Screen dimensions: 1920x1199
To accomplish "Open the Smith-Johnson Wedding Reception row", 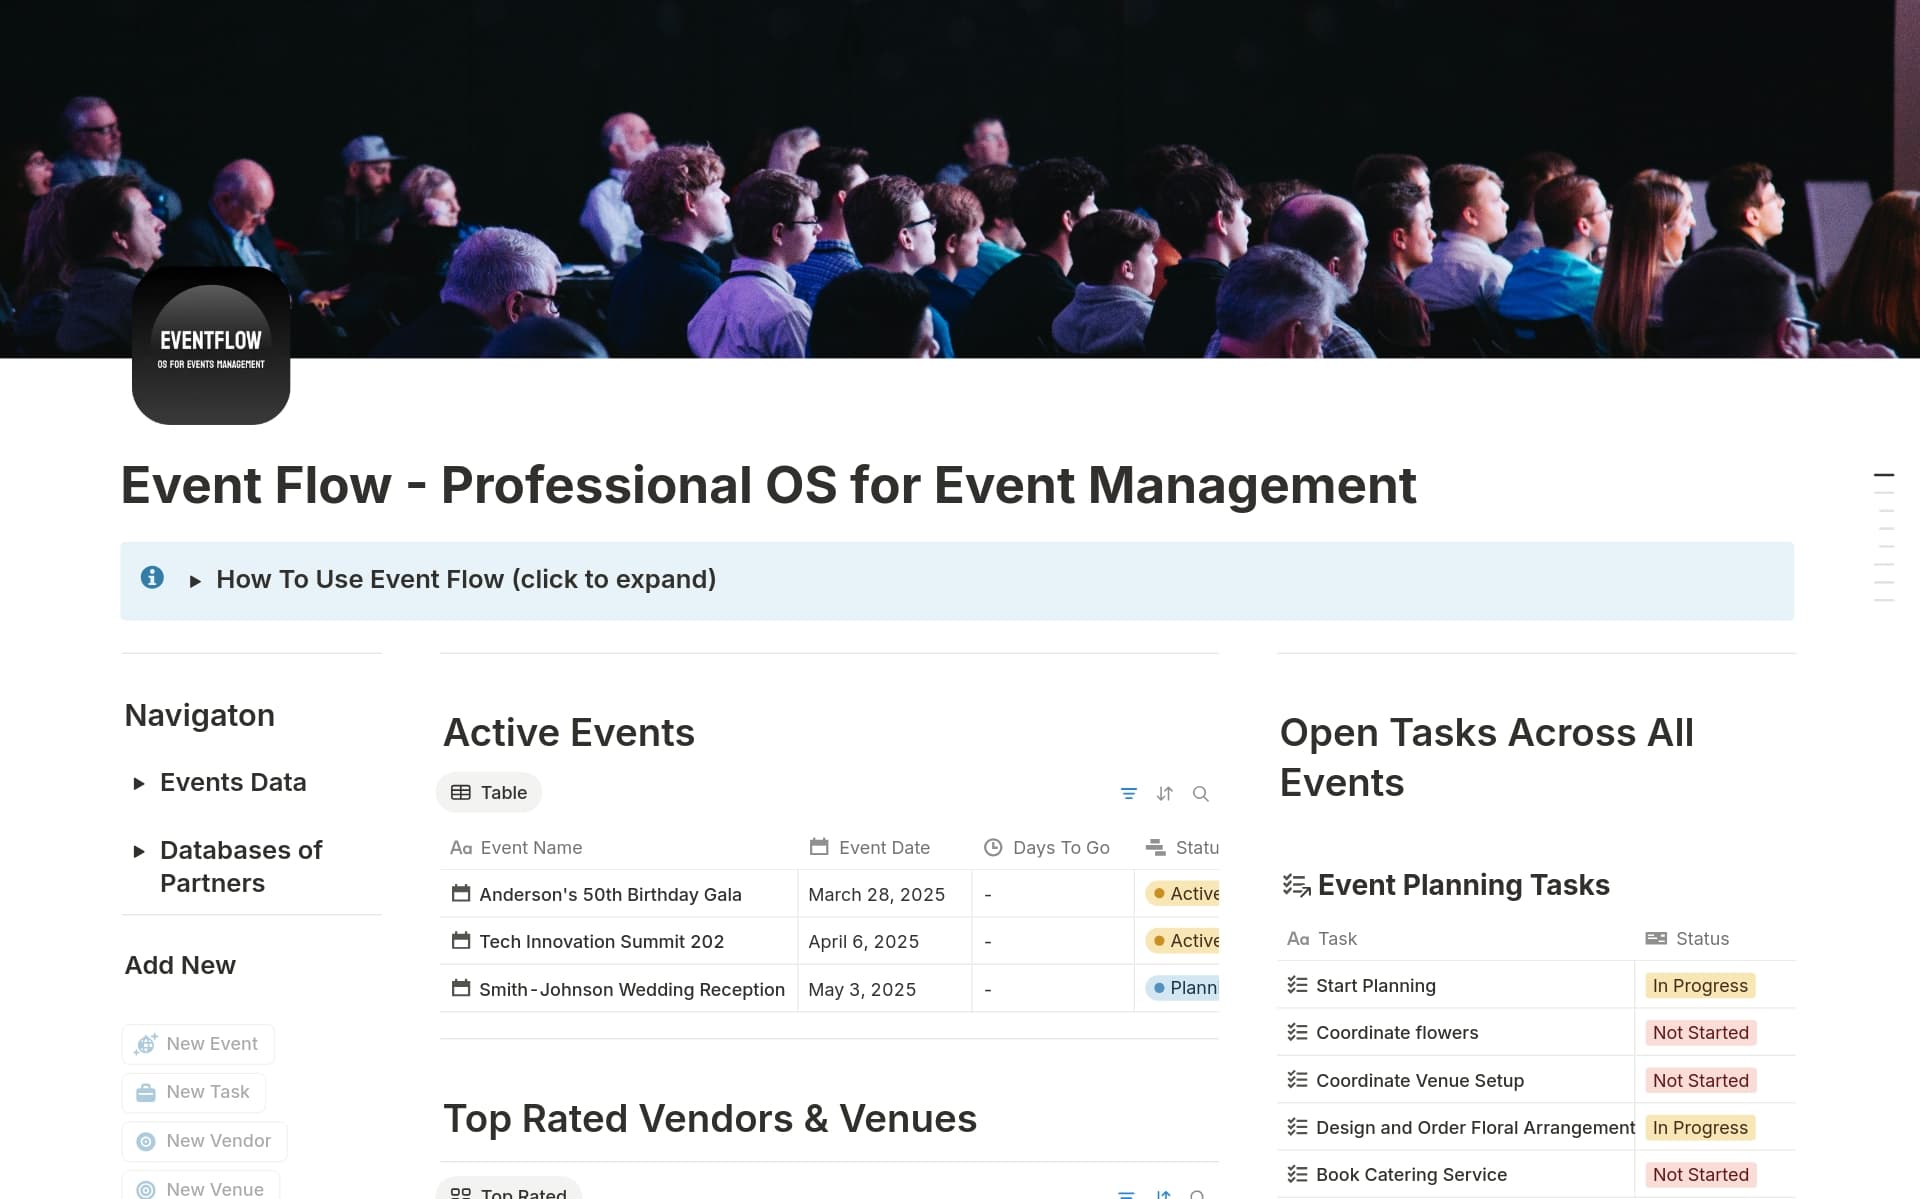I will coord(630,989).
